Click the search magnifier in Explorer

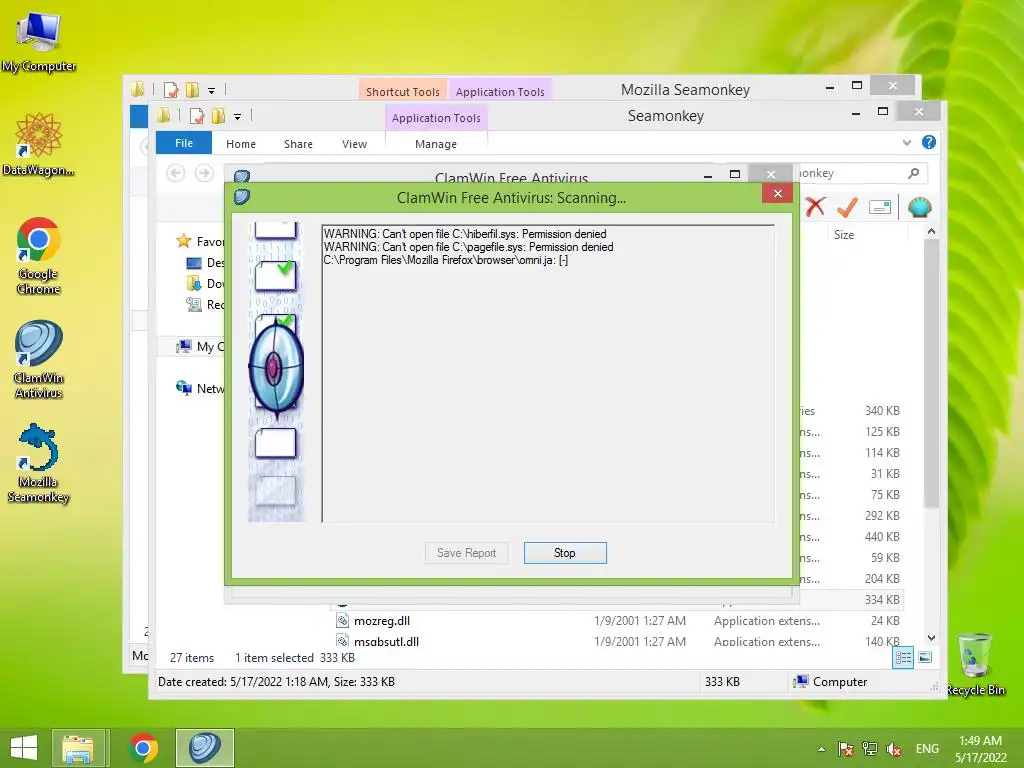pos(914,173)
